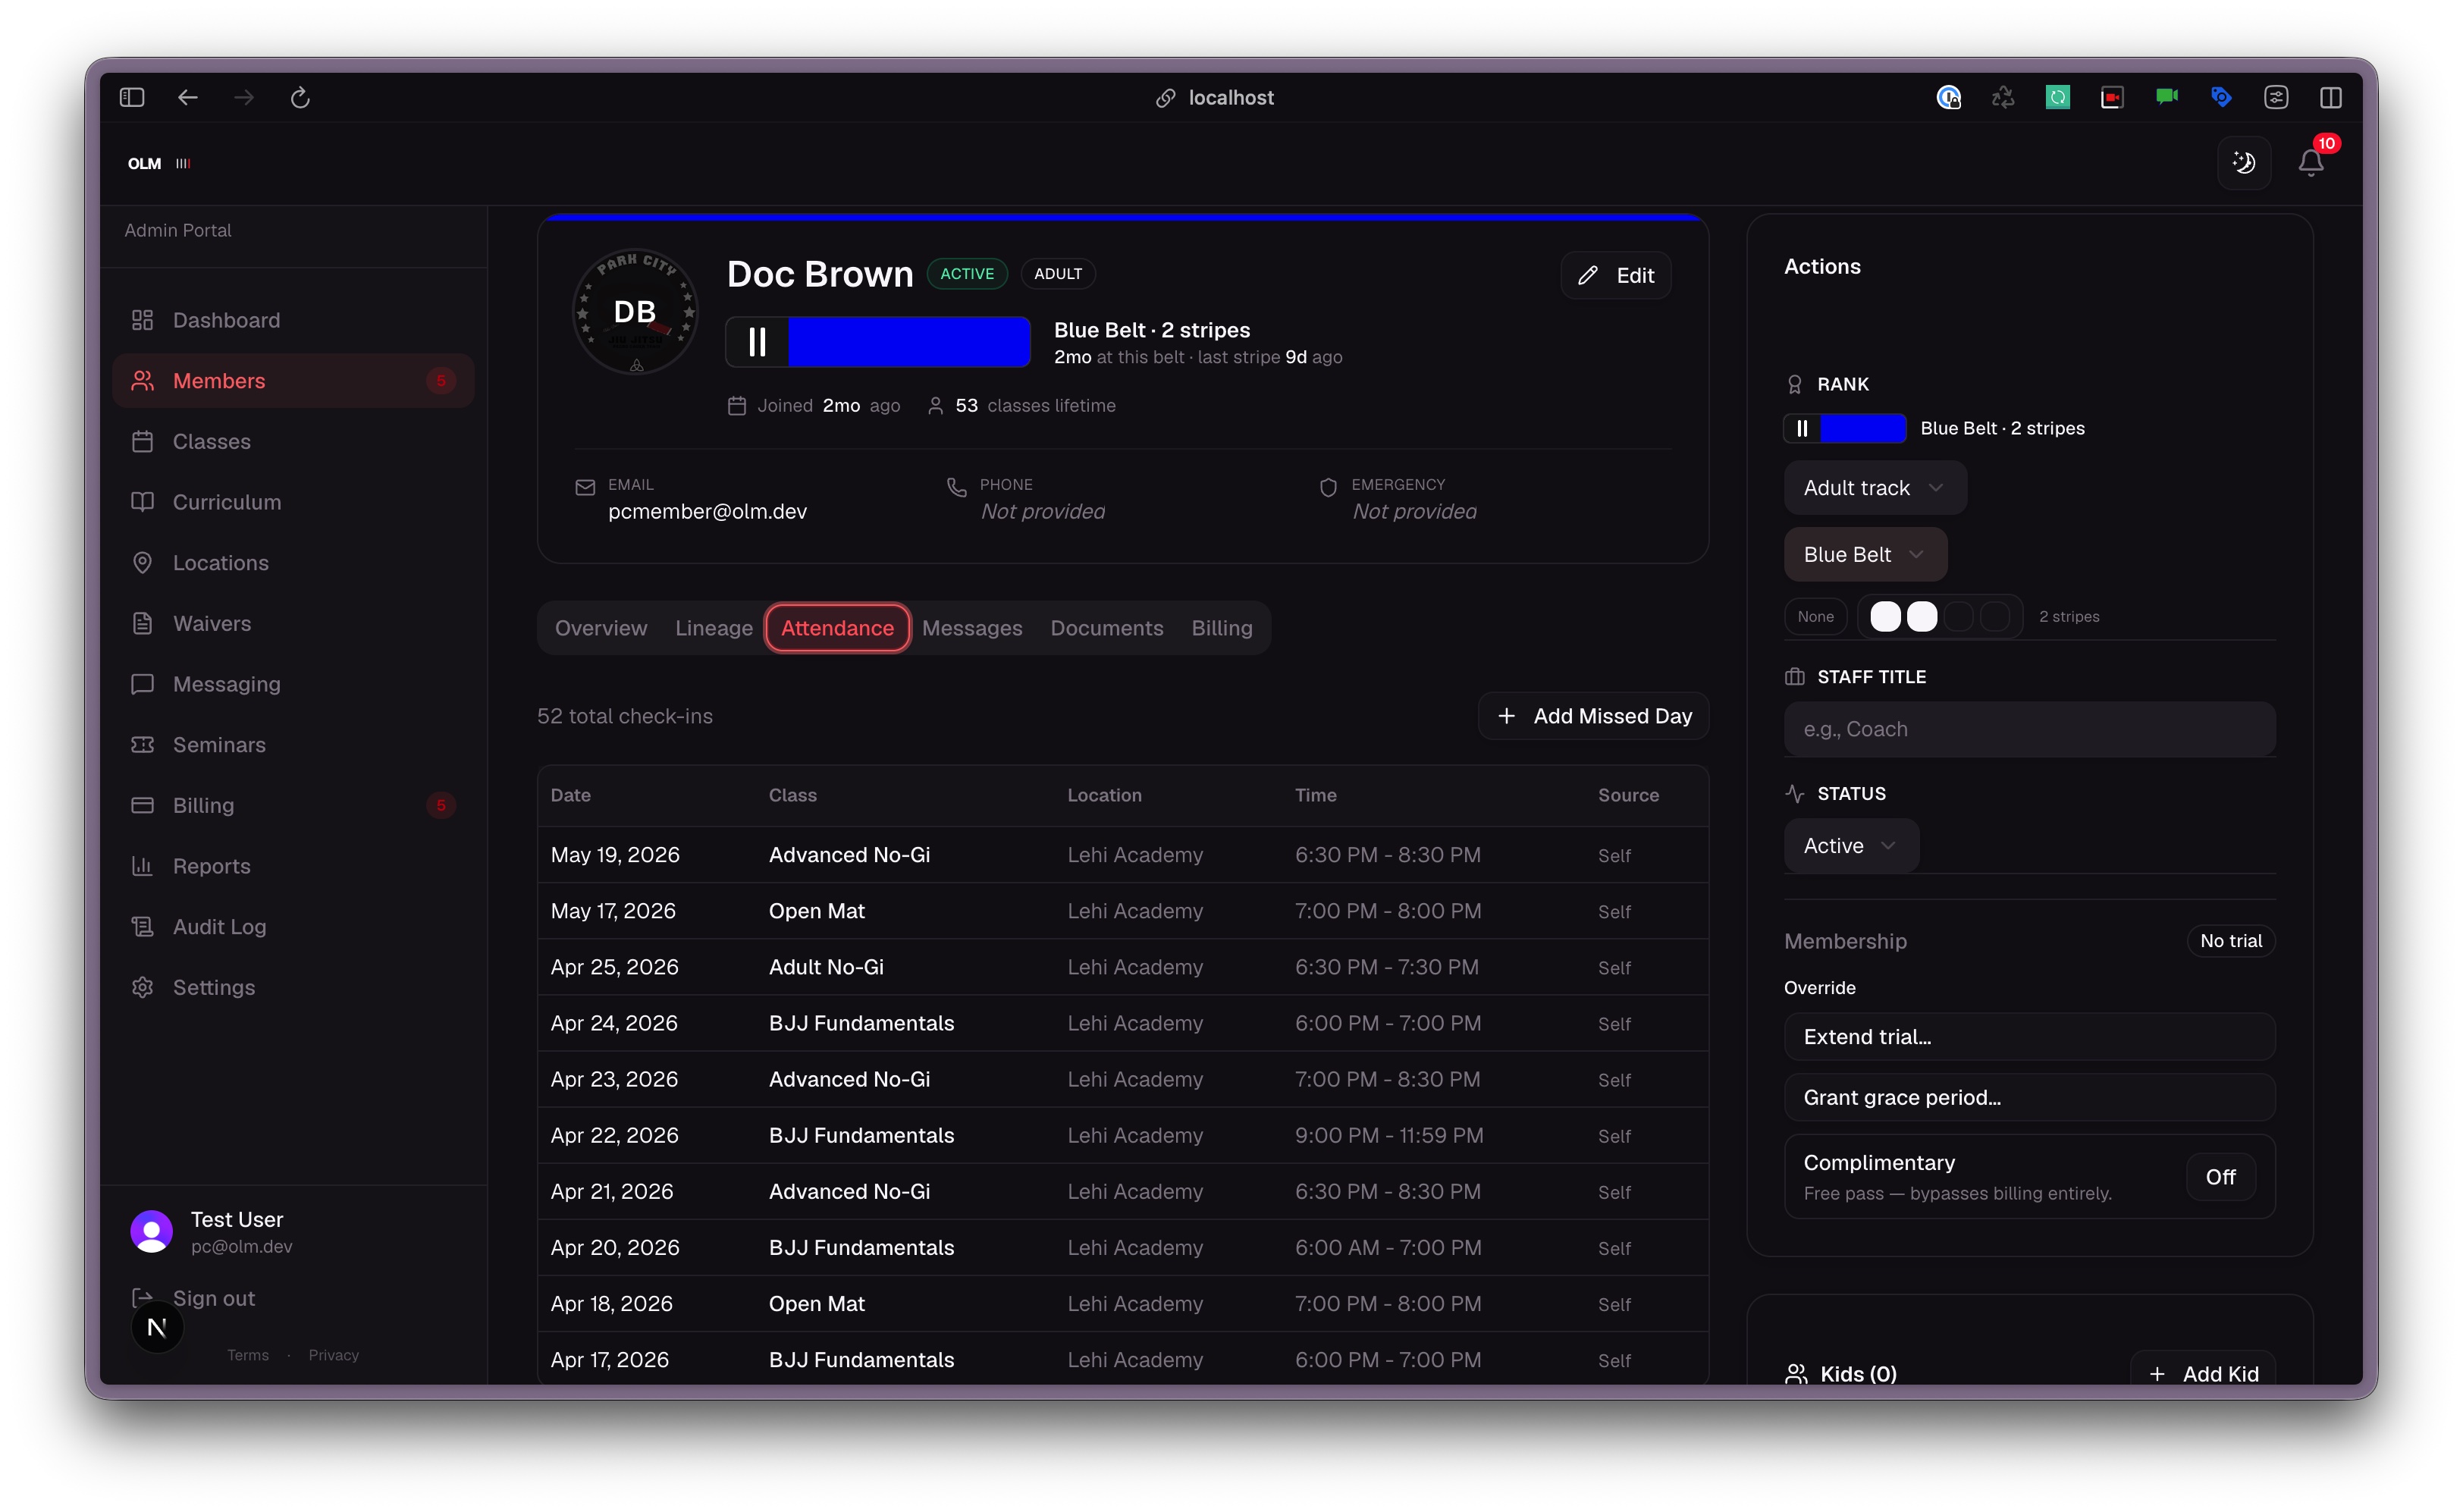2463x1512 pixels.
Task: Click the Date column header
Action: click(570, 795)
